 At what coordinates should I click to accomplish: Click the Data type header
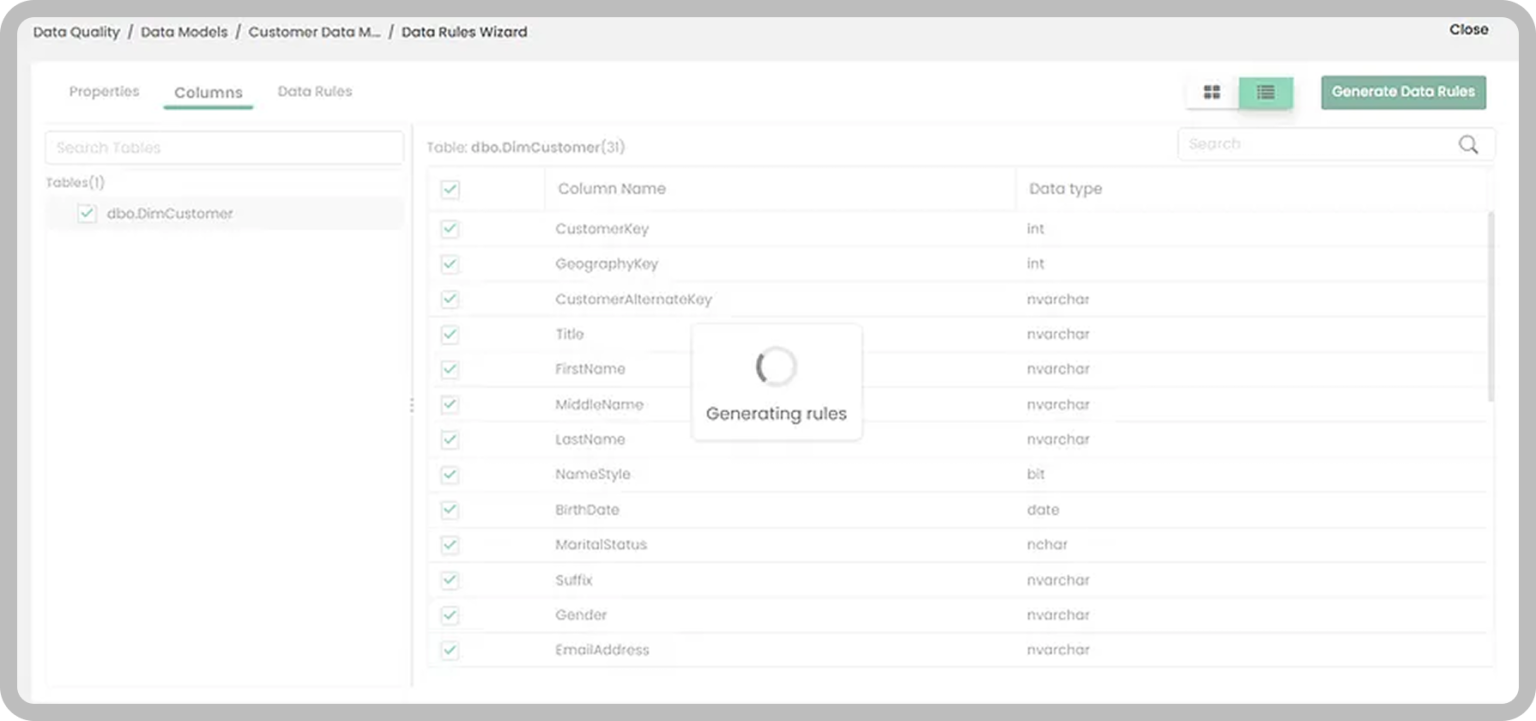click(1065, 189)
